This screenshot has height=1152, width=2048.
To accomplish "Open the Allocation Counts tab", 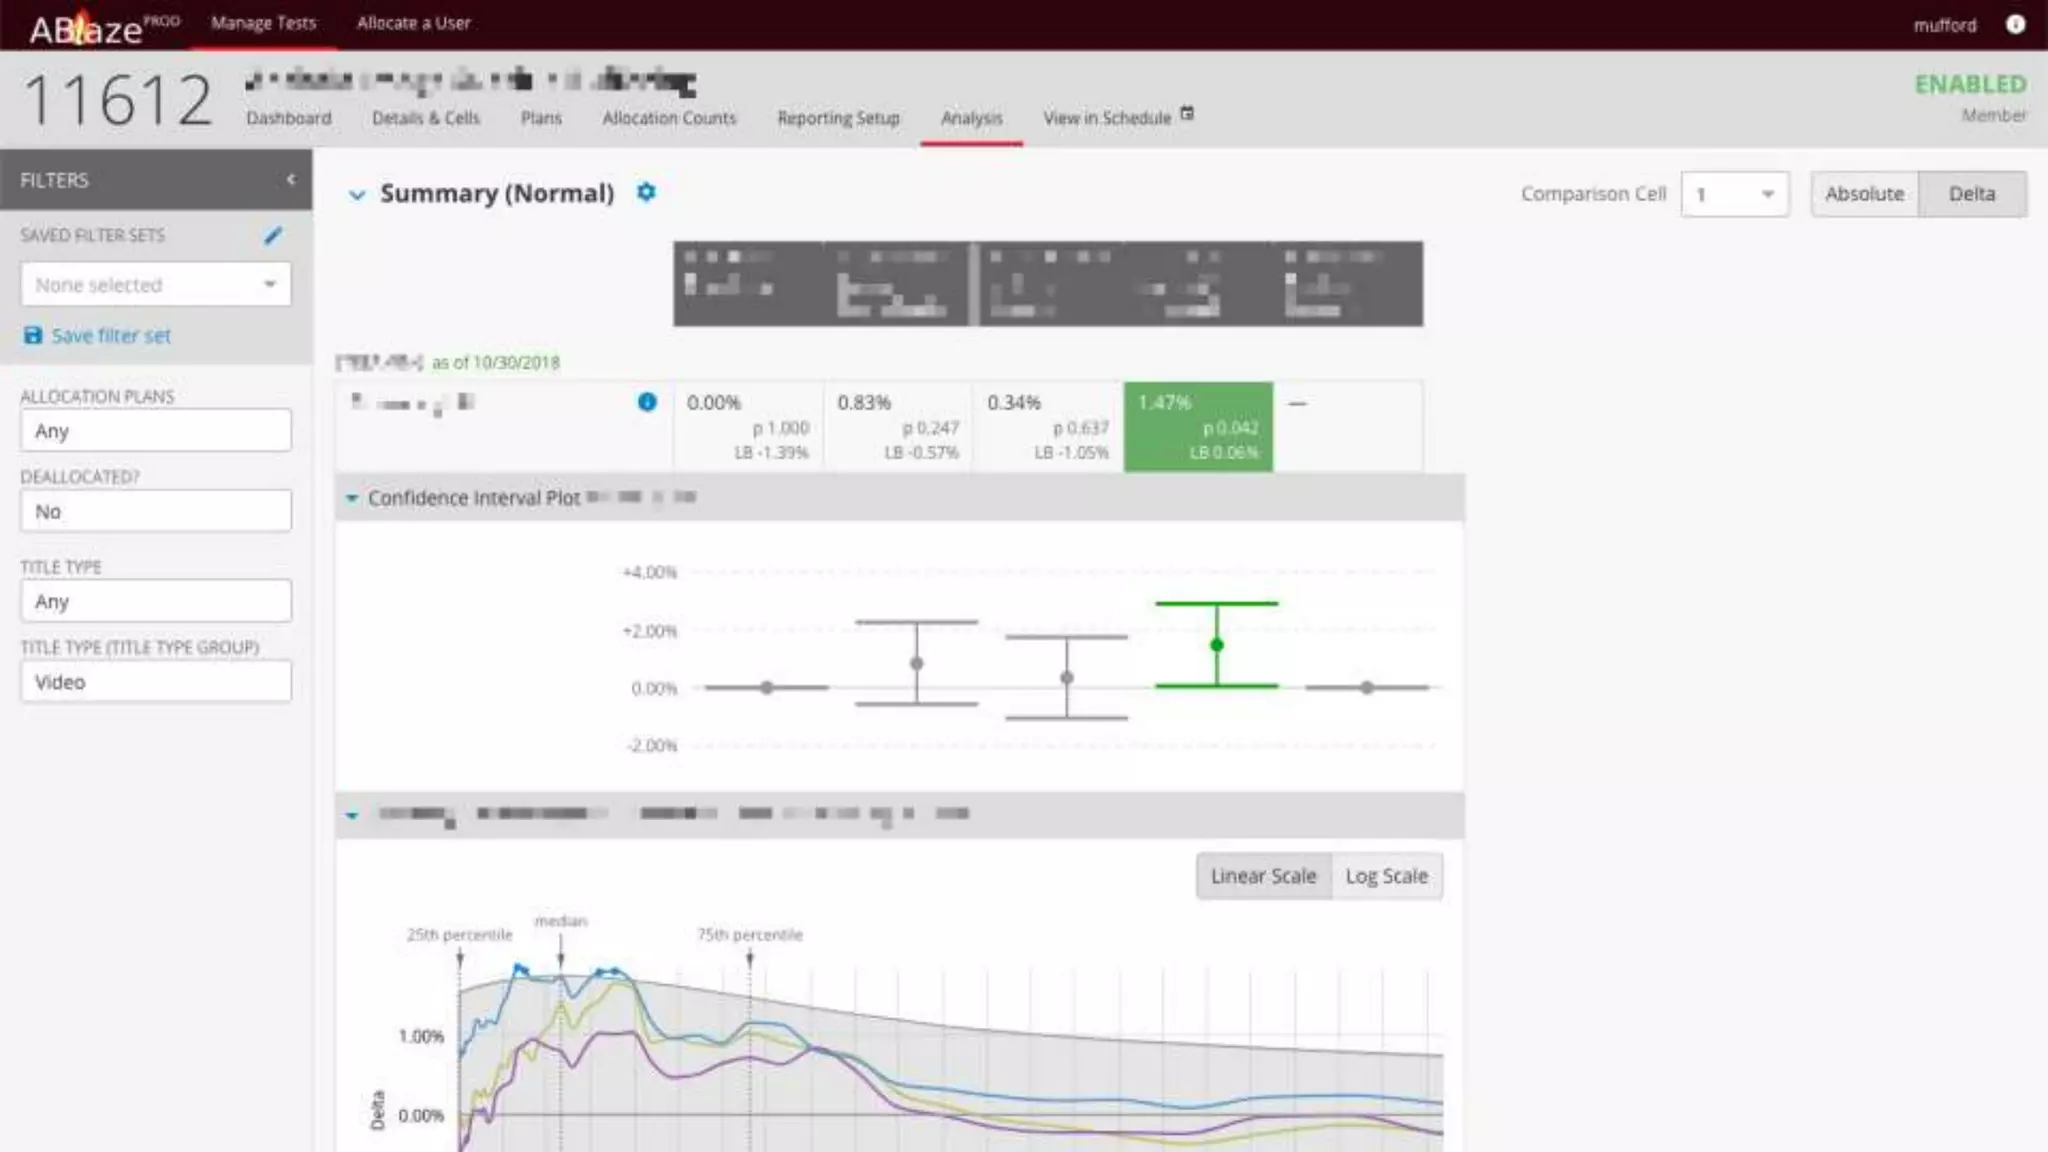I will [x=669, y=118].
